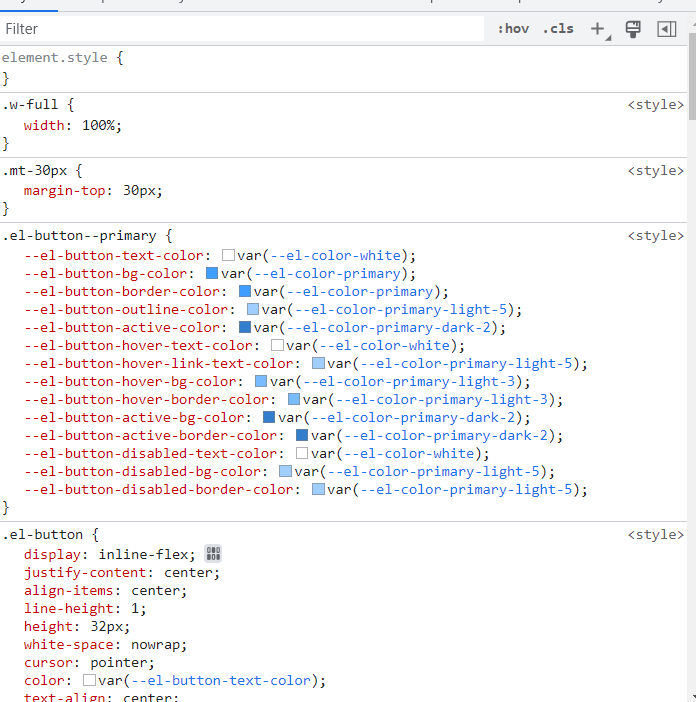Open the <style> source link for .el-button
Viewport: 696px width, 702px height.
(x=656, y=535)
